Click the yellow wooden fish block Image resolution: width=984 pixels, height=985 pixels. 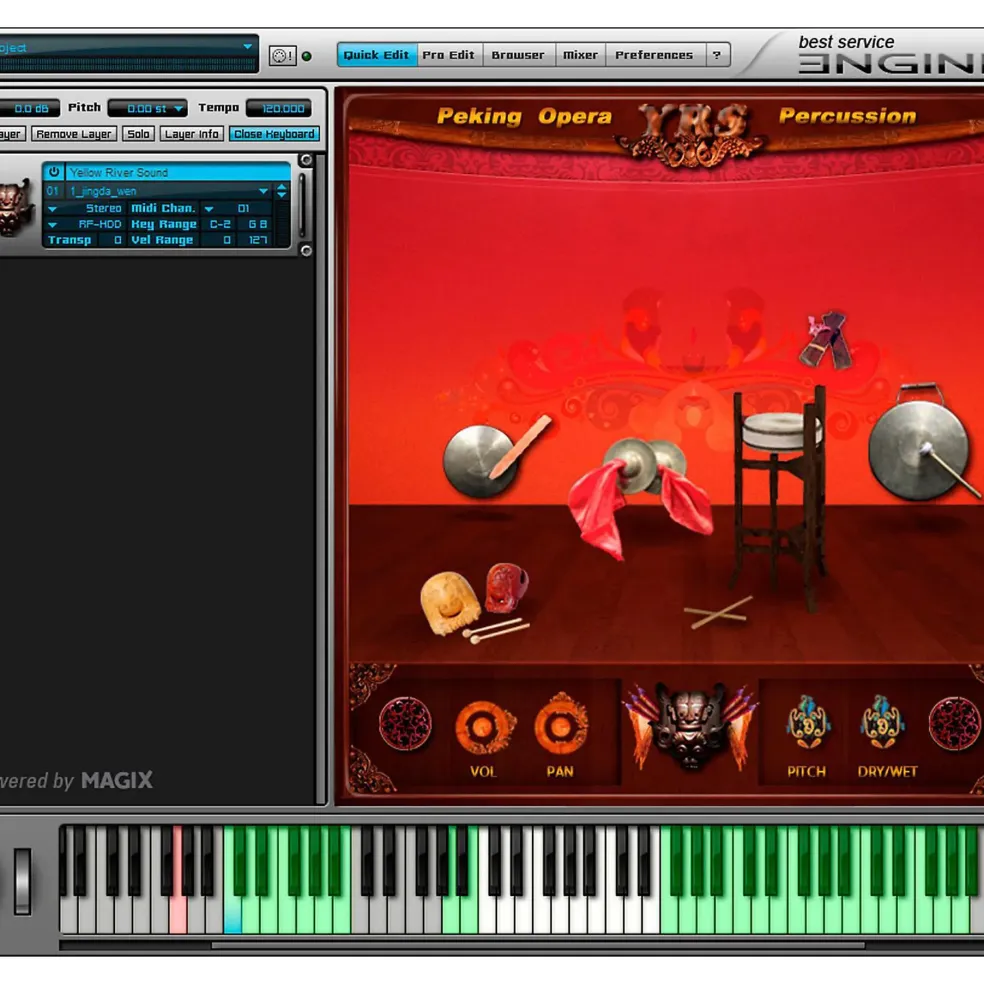(449, 602)
